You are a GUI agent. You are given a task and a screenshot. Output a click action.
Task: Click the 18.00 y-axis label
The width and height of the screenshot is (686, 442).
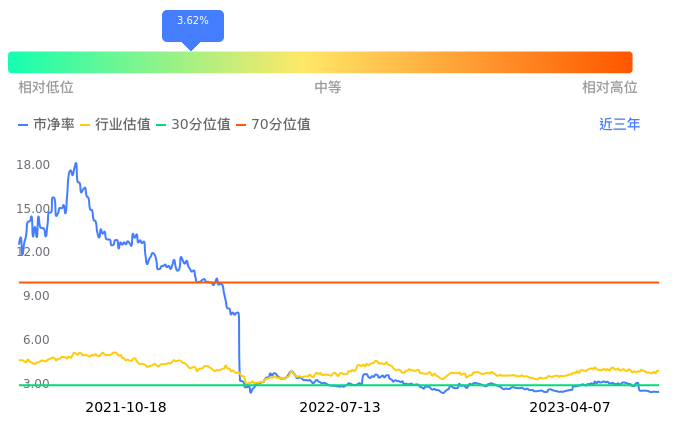pos(34,165)
